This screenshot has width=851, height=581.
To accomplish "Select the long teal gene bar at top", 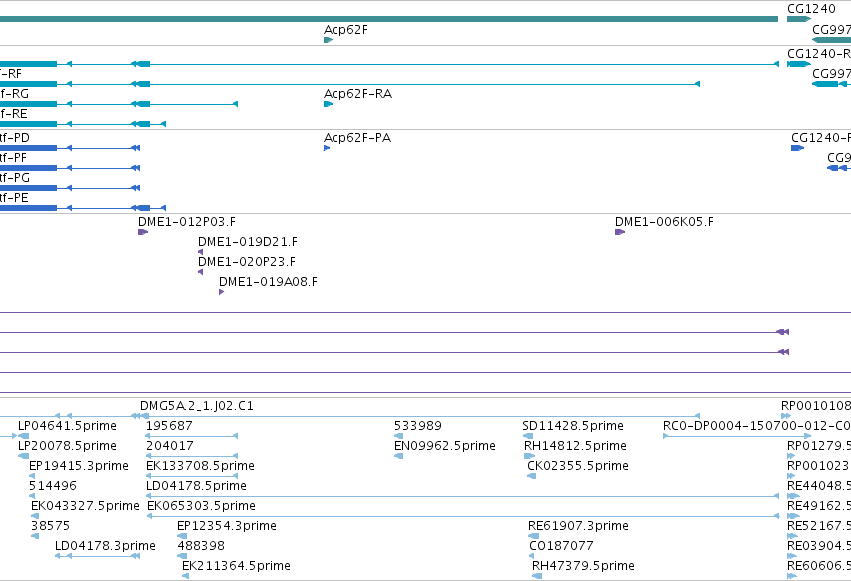I will coord(389,19).
